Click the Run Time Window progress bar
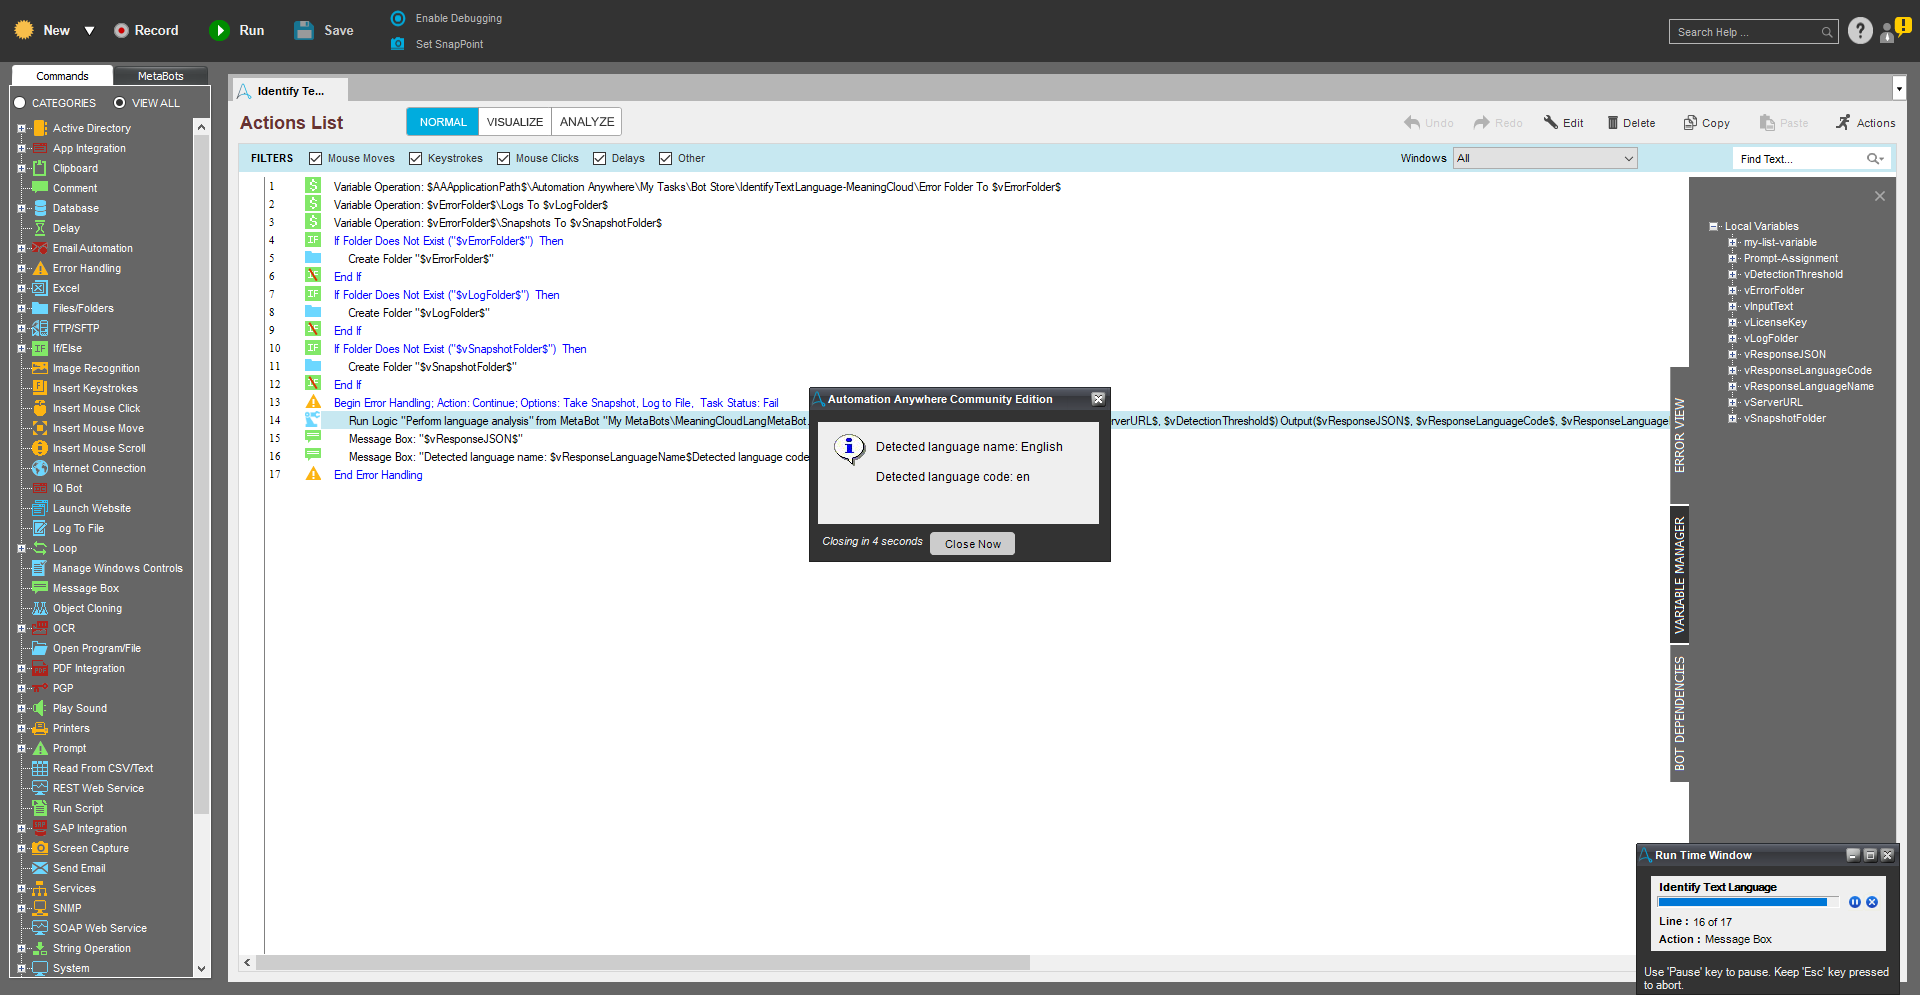The height and width of the screenshot is (995, 1920). point(1748,902)
